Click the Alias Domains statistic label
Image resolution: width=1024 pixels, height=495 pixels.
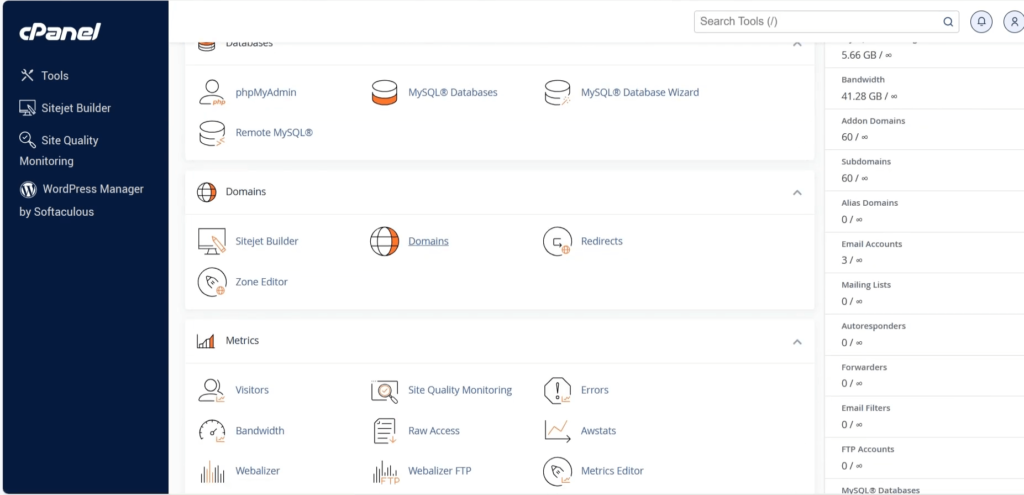pyautogui.click(x=869, y=203)
